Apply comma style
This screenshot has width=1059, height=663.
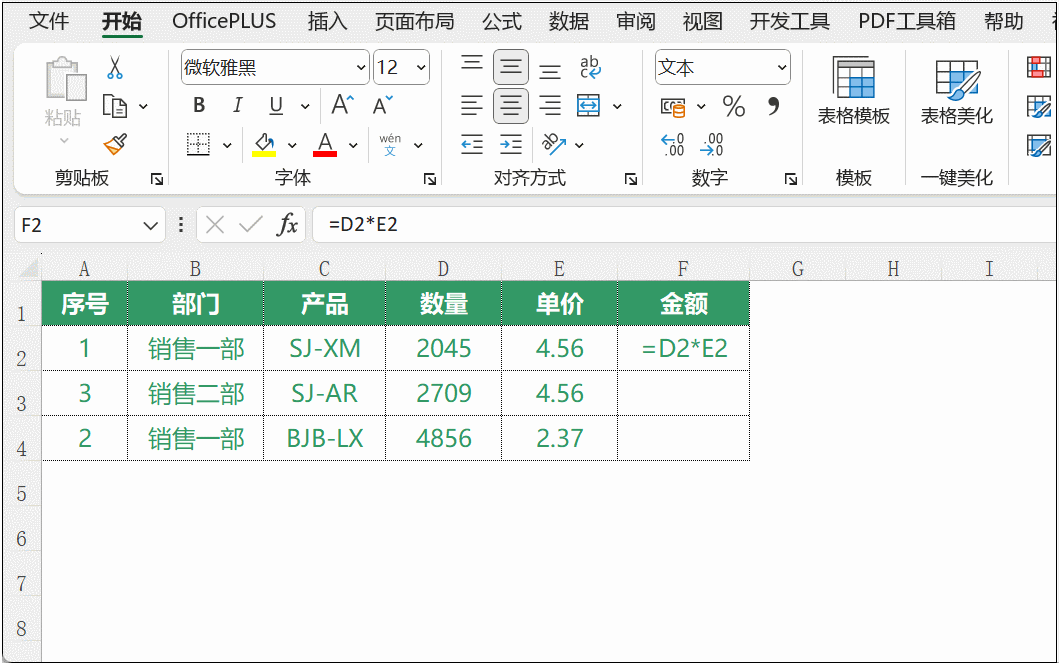pos(773,105)
